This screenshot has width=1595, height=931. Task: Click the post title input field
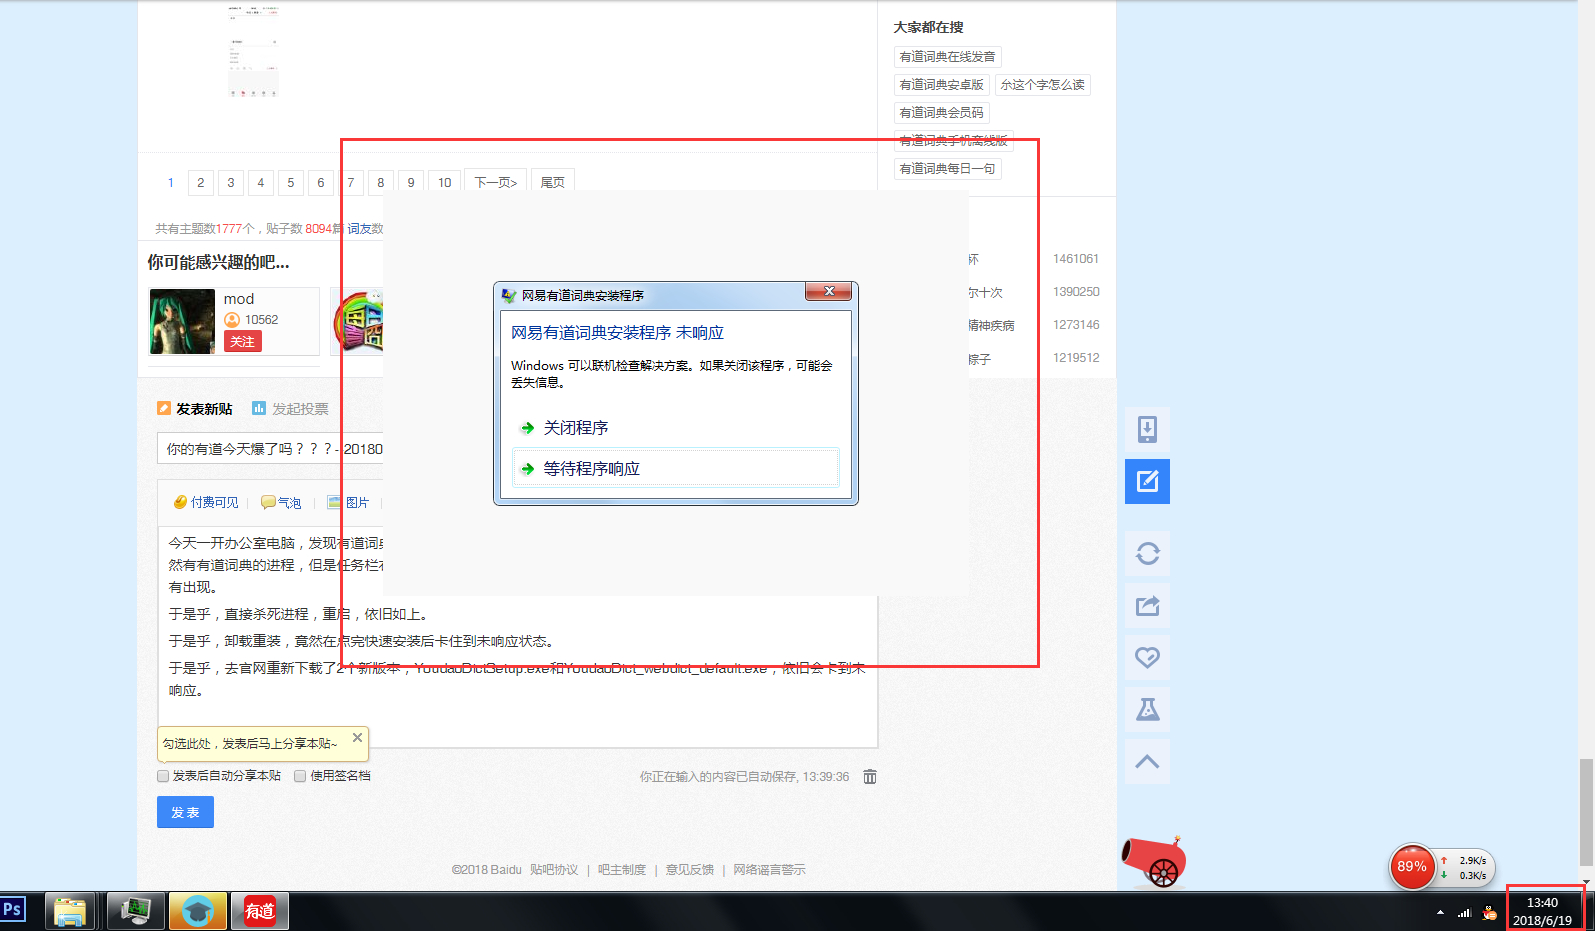[x=270, y=449]
